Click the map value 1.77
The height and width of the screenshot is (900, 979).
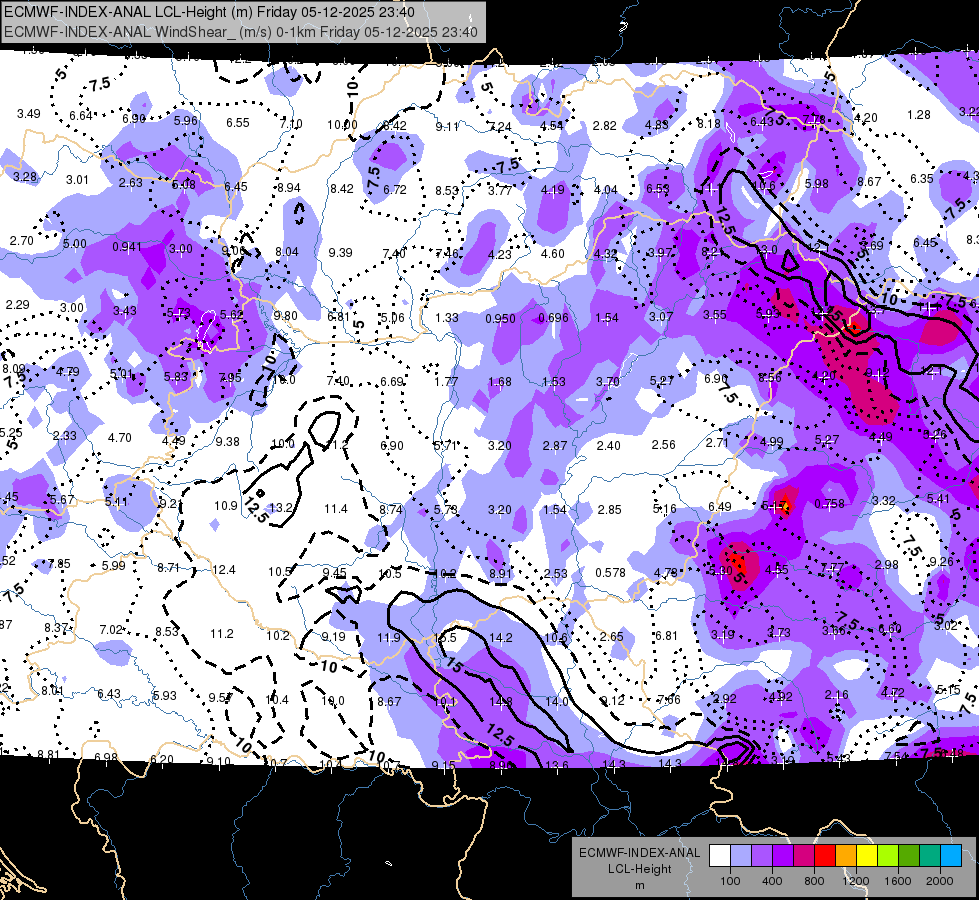[x=446, y=381]
